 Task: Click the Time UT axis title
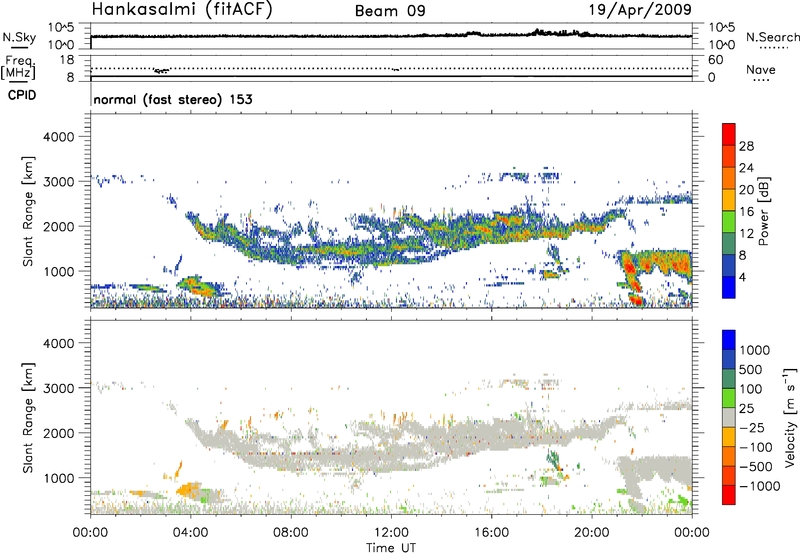(391, 548)
